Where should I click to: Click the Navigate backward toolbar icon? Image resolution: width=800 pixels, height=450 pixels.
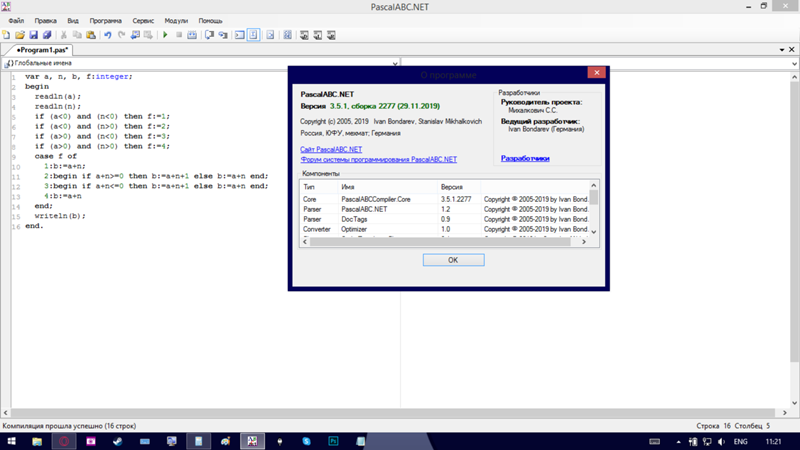[x=135, y=35]
